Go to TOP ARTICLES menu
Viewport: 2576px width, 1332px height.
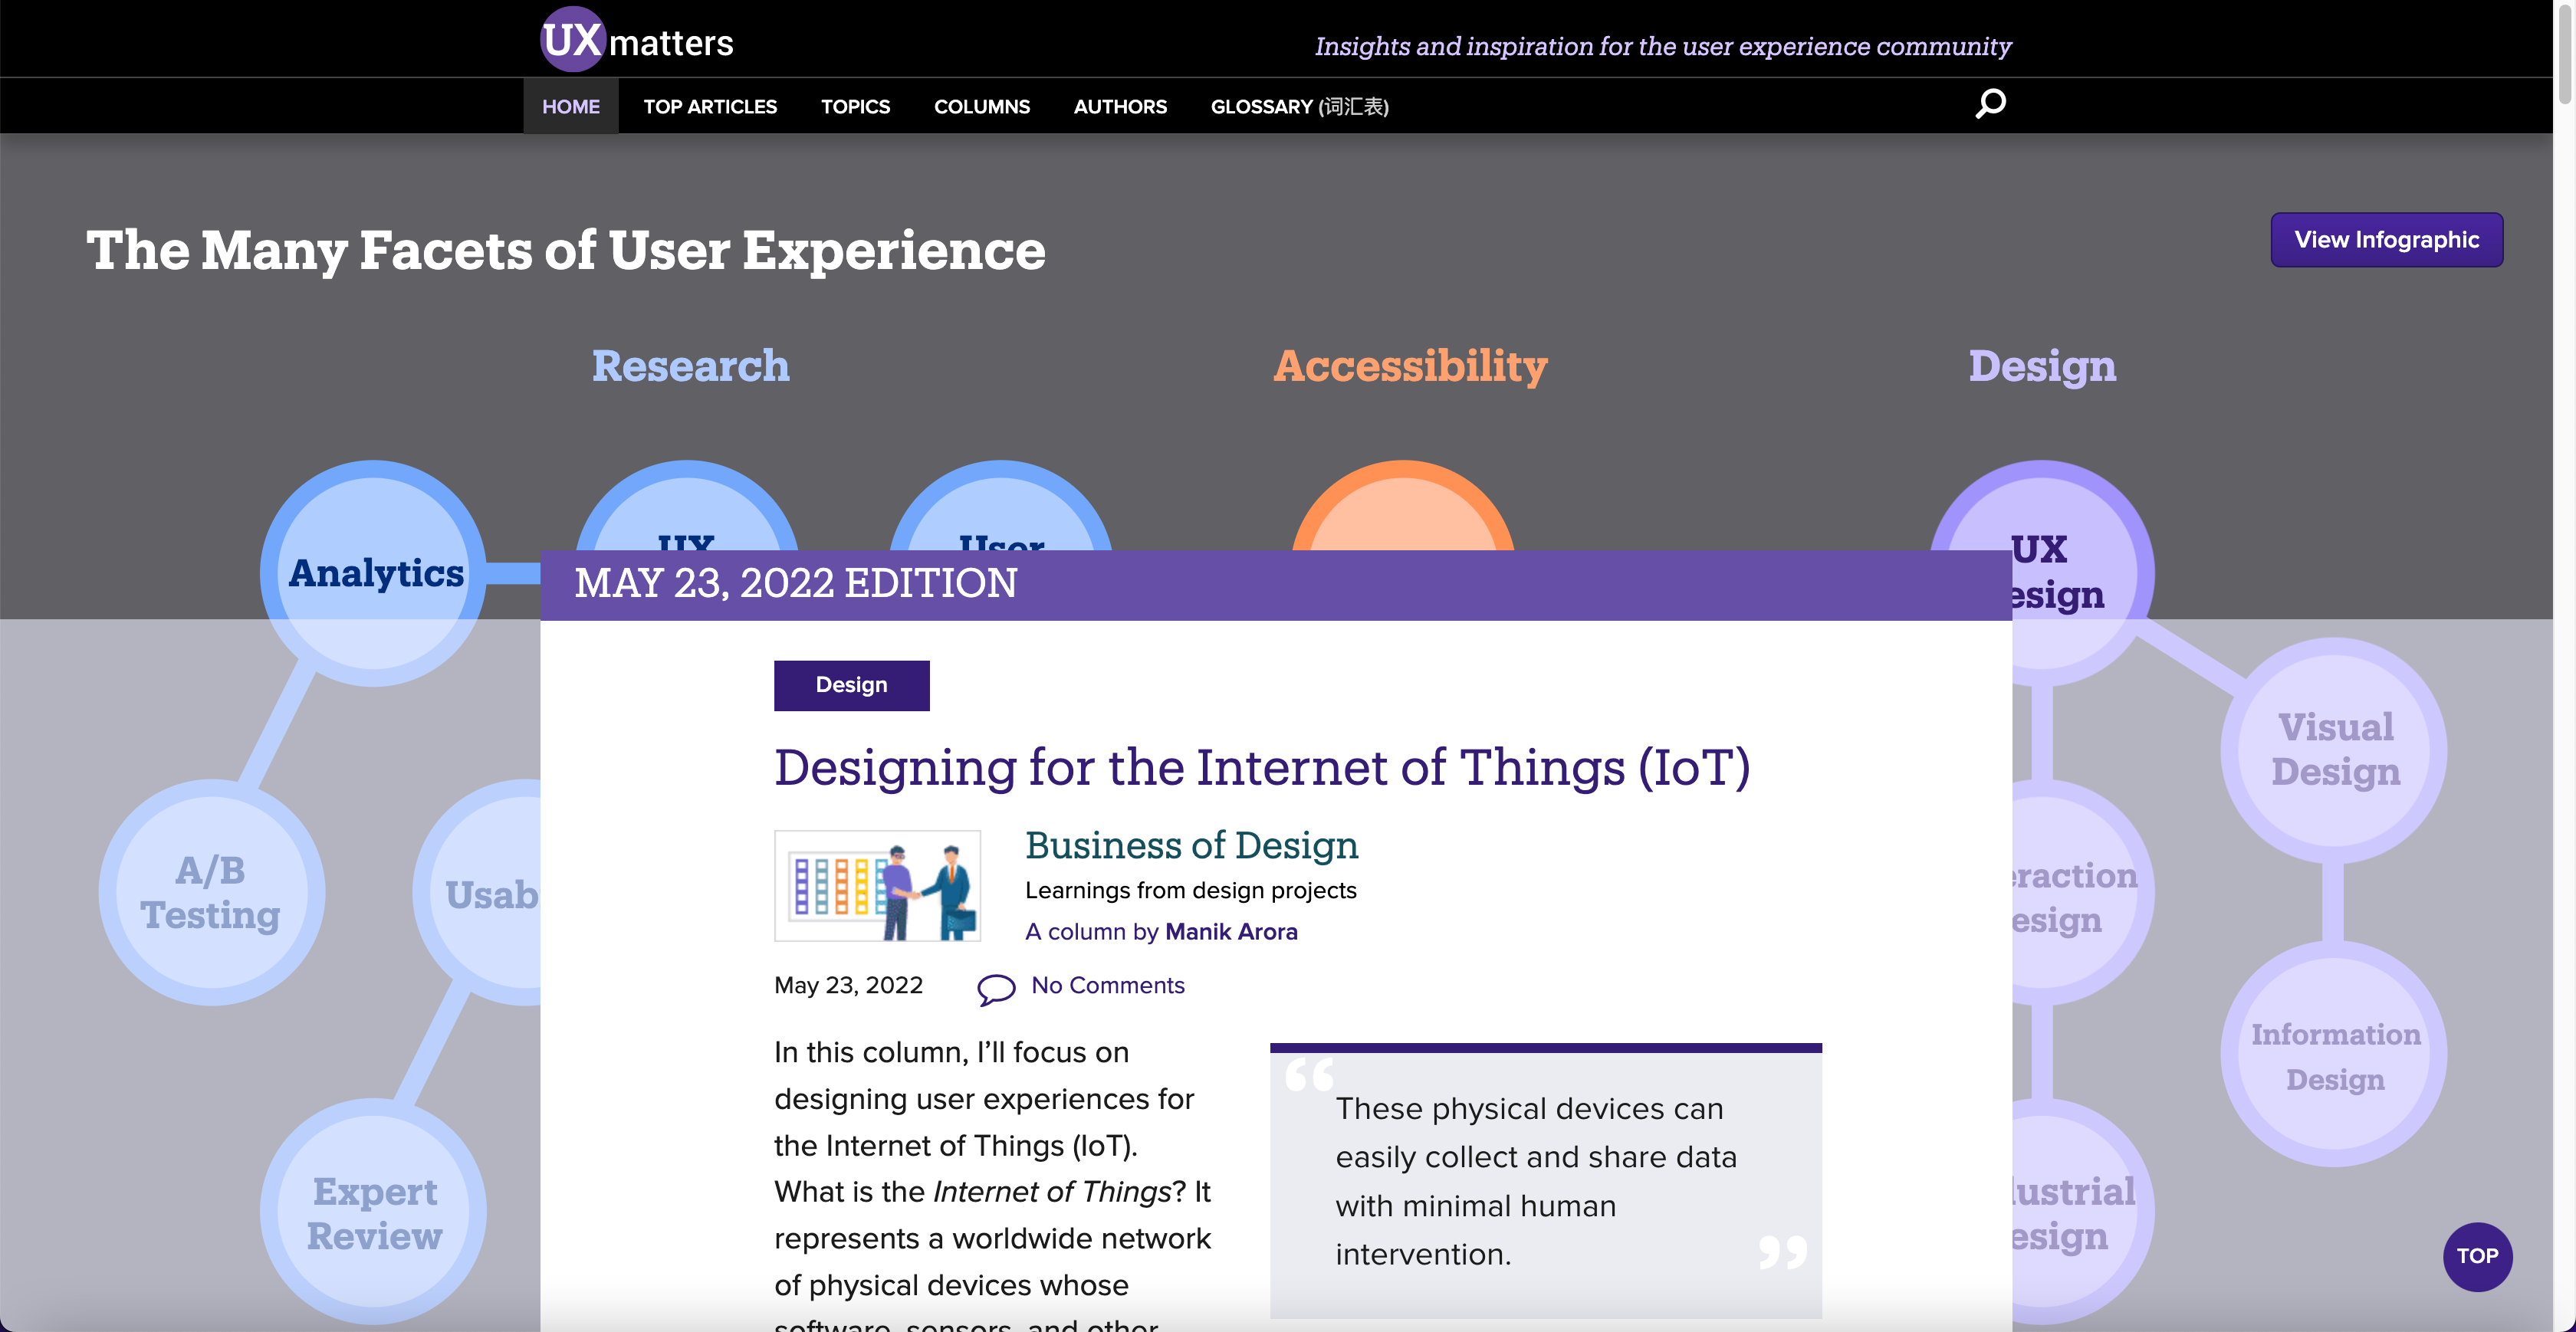click(709, 106)
